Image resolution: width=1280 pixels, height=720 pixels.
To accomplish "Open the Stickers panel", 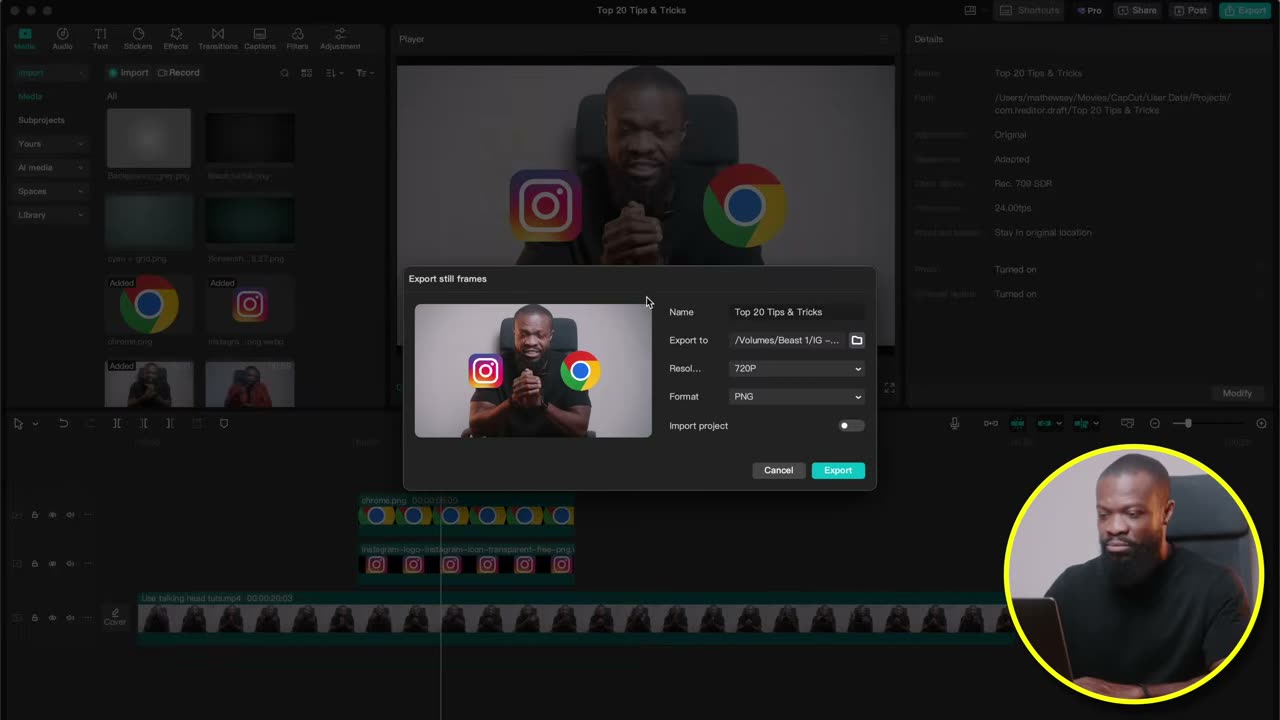I will 138,39.
